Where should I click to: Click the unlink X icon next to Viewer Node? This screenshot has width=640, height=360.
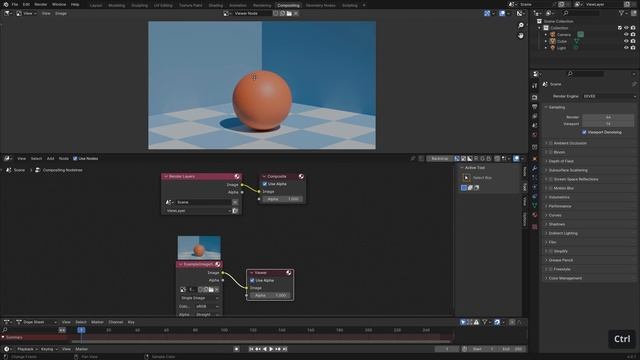(x=296, y=13)
